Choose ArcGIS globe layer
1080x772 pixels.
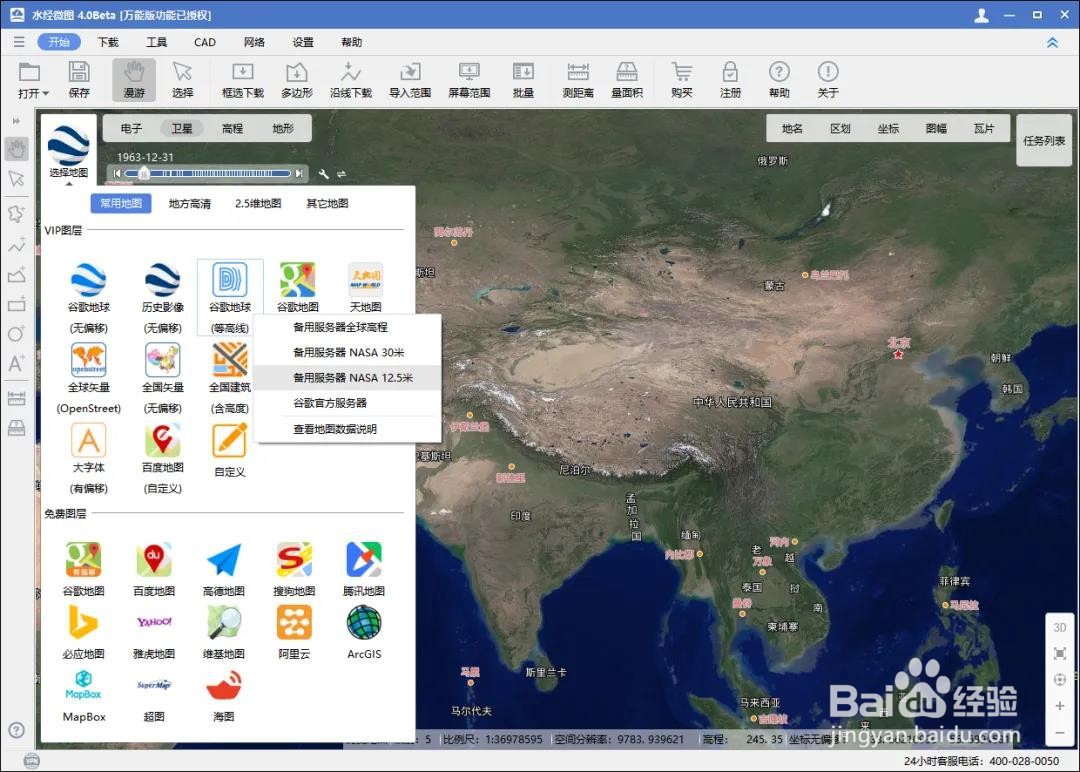364,632
